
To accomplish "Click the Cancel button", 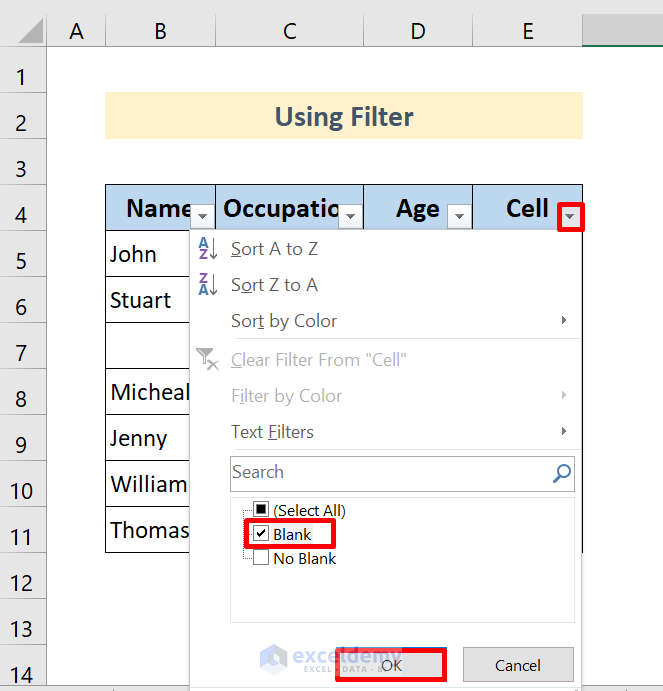I will [x=518, y=665].
